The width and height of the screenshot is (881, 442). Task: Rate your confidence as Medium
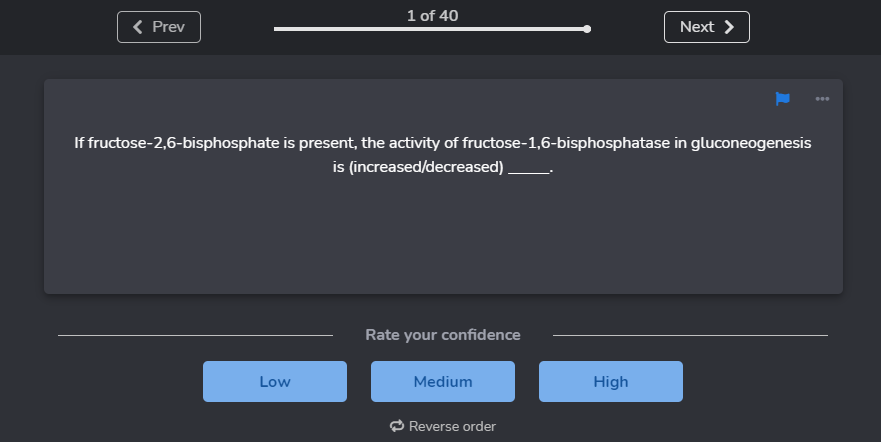click(443, 381)
